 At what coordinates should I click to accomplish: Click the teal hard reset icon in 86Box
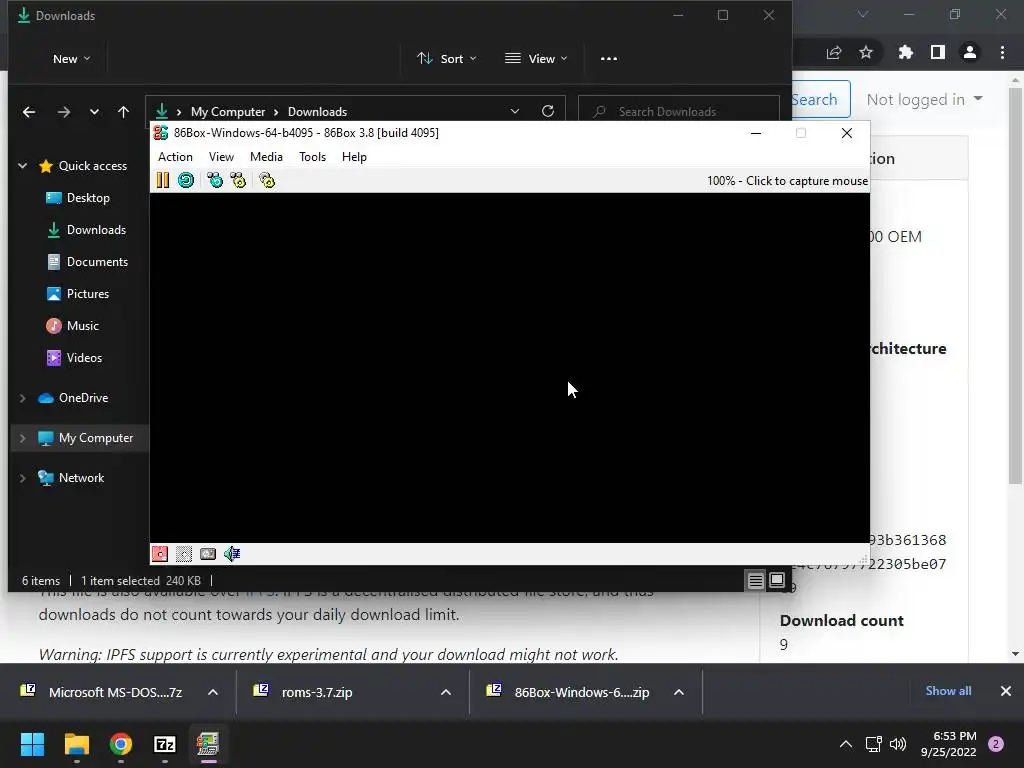coord(186,180)
